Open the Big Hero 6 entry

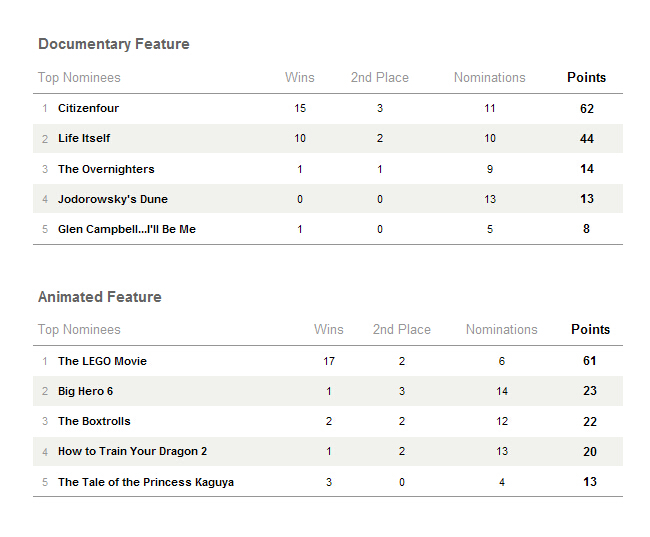click(86, 391)
